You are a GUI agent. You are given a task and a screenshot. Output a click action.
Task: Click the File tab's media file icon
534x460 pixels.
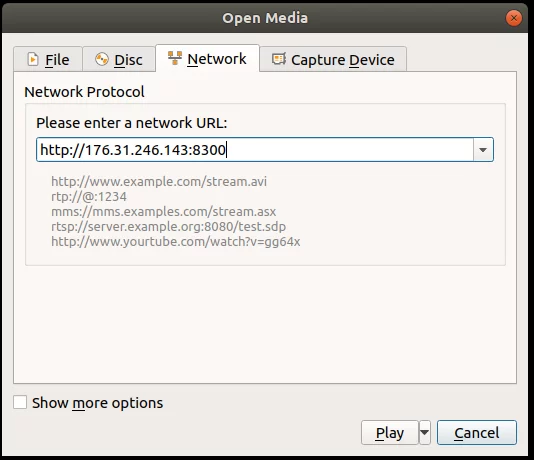(33, 60)
